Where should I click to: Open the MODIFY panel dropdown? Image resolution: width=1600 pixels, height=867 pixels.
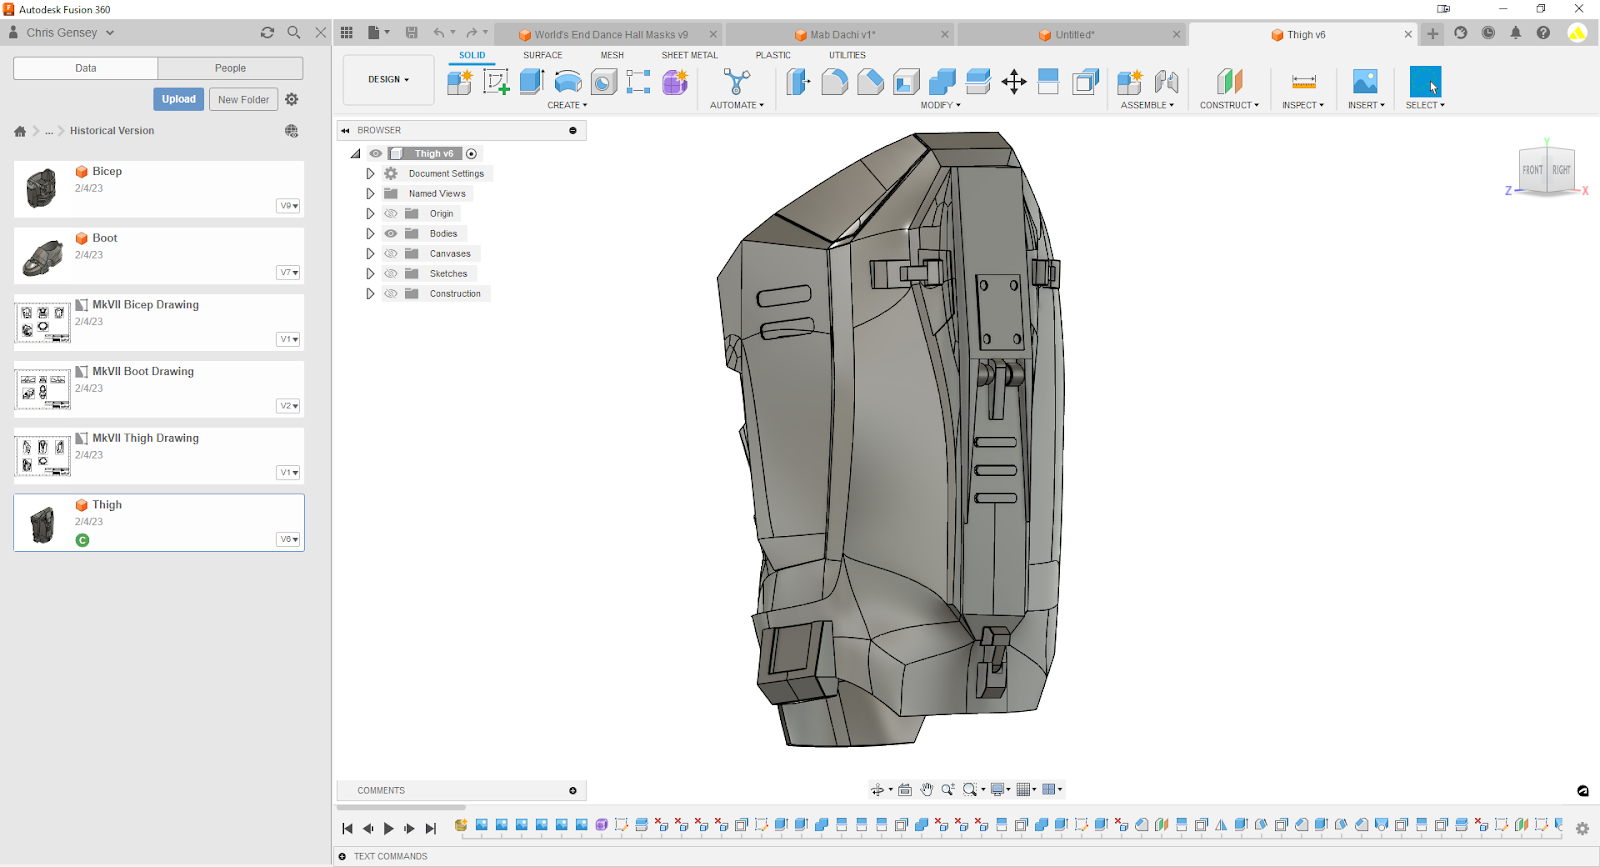pos(940,105)
